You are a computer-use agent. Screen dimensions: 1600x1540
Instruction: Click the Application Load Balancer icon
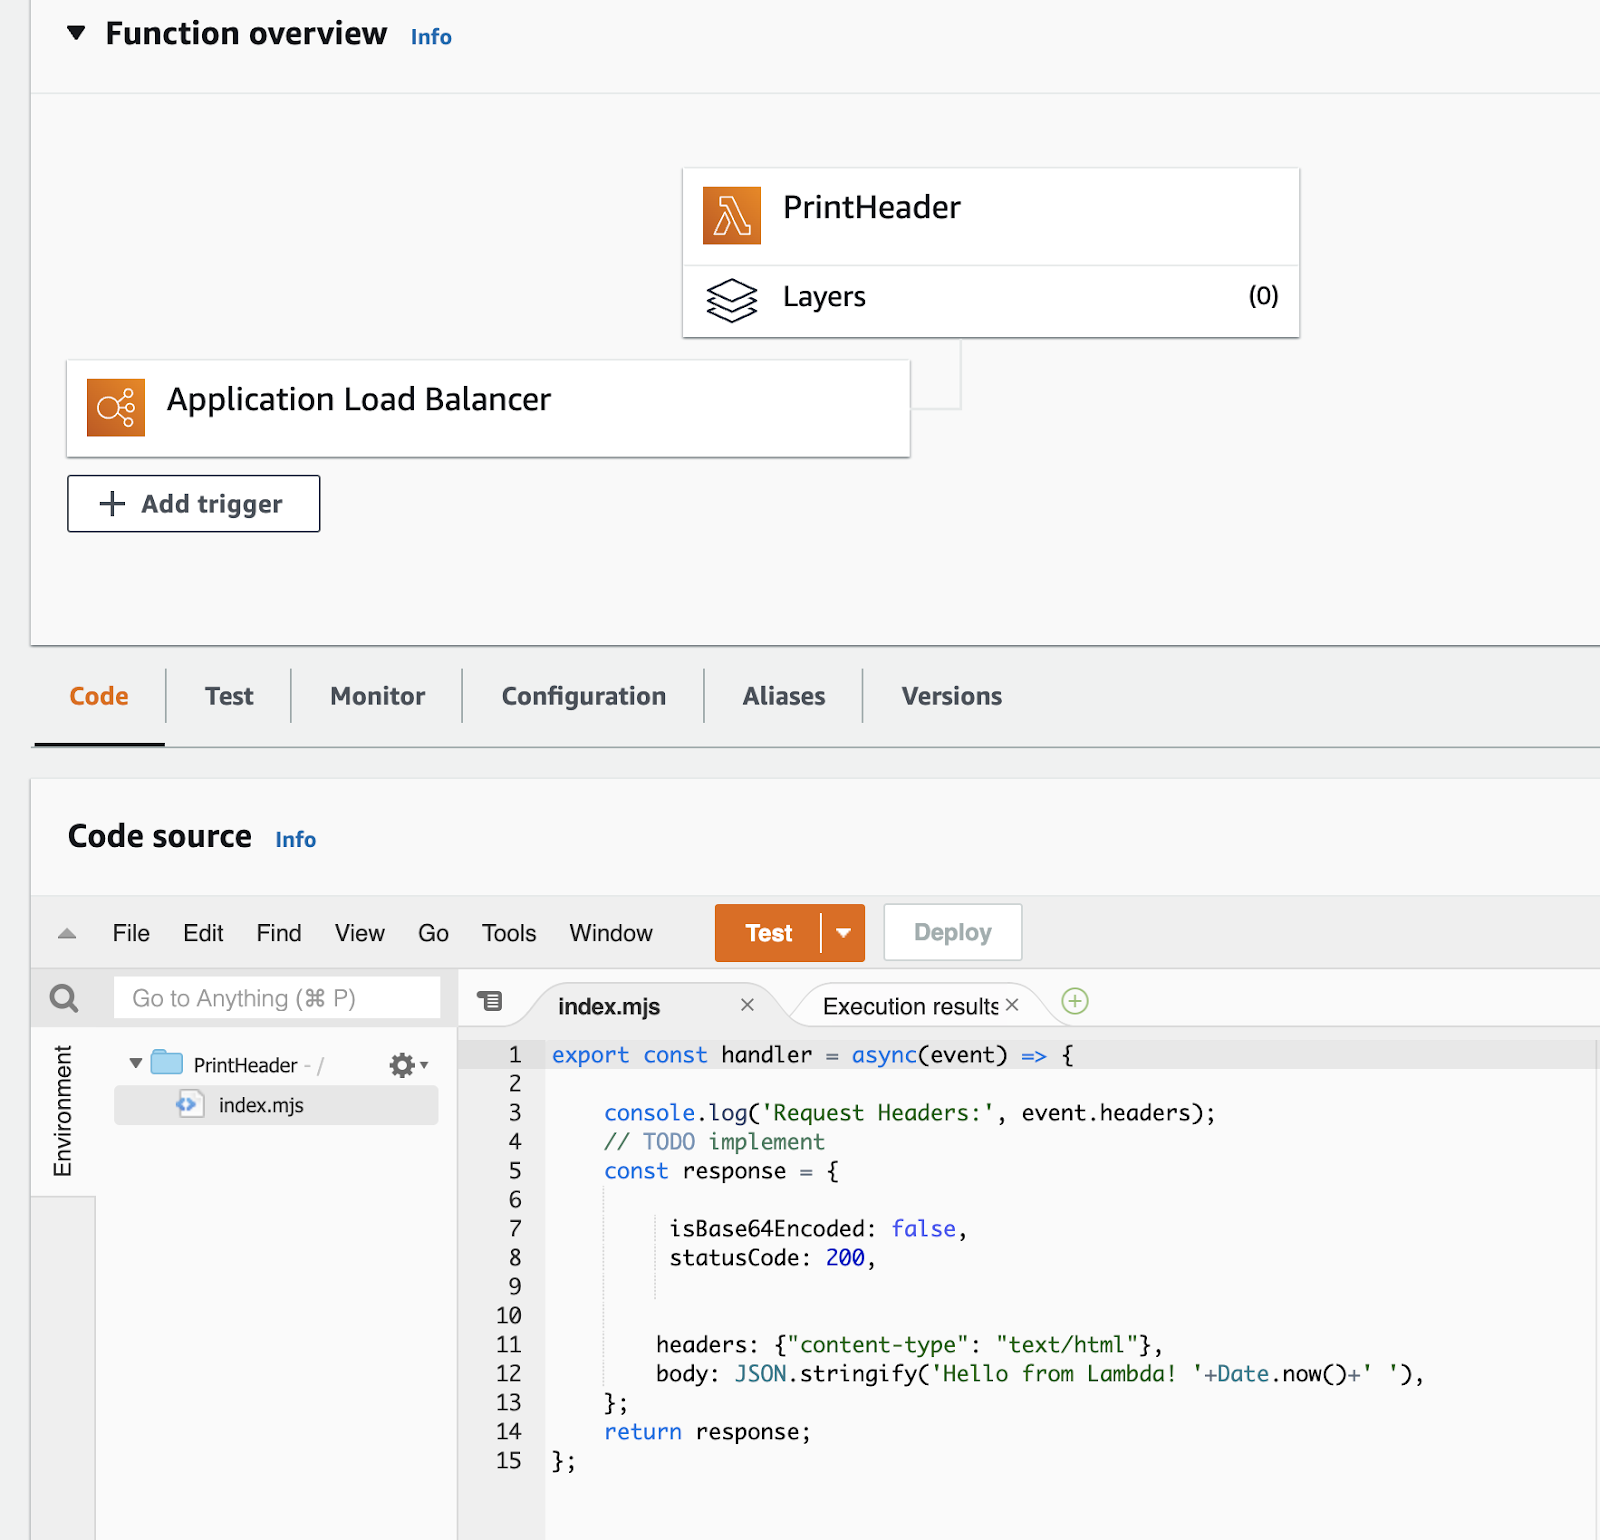116,407
